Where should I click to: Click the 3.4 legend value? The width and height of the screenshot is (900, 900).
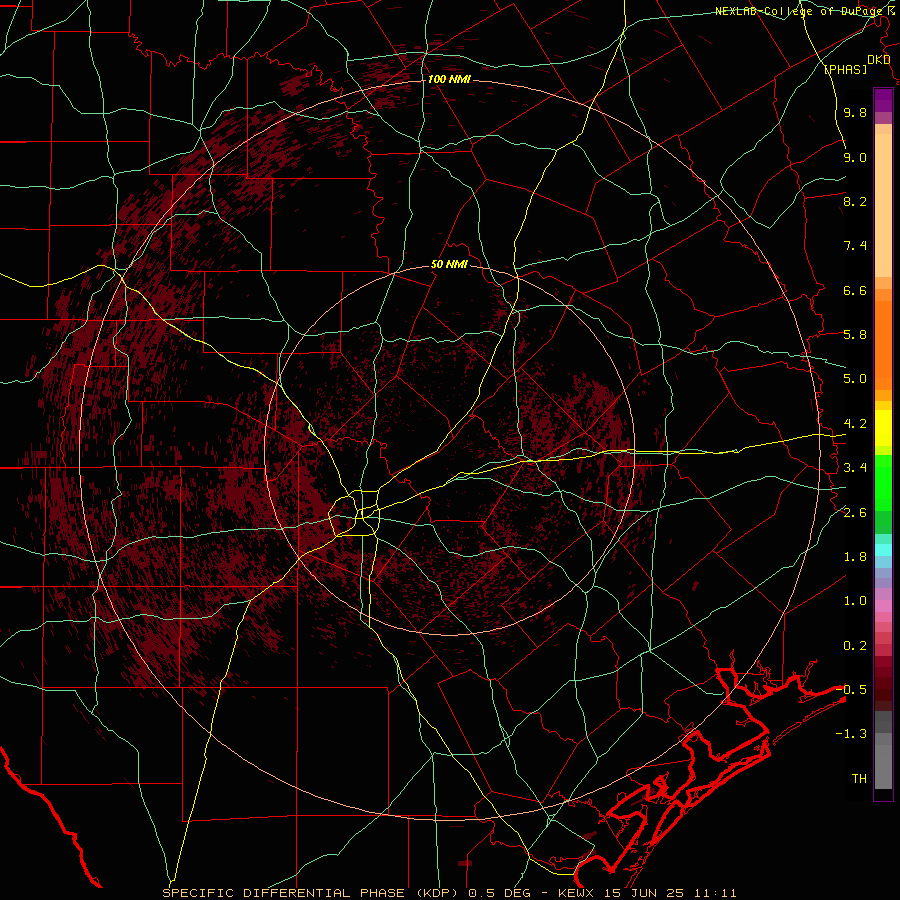pyautogui.click(x=855, y=468)
